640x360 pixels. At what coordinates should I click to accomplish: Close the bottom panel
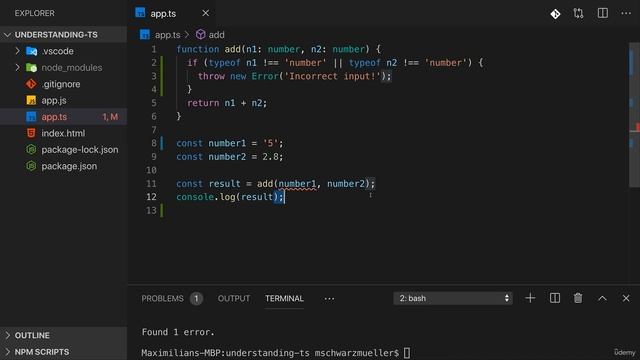click(x=626, y=298)
